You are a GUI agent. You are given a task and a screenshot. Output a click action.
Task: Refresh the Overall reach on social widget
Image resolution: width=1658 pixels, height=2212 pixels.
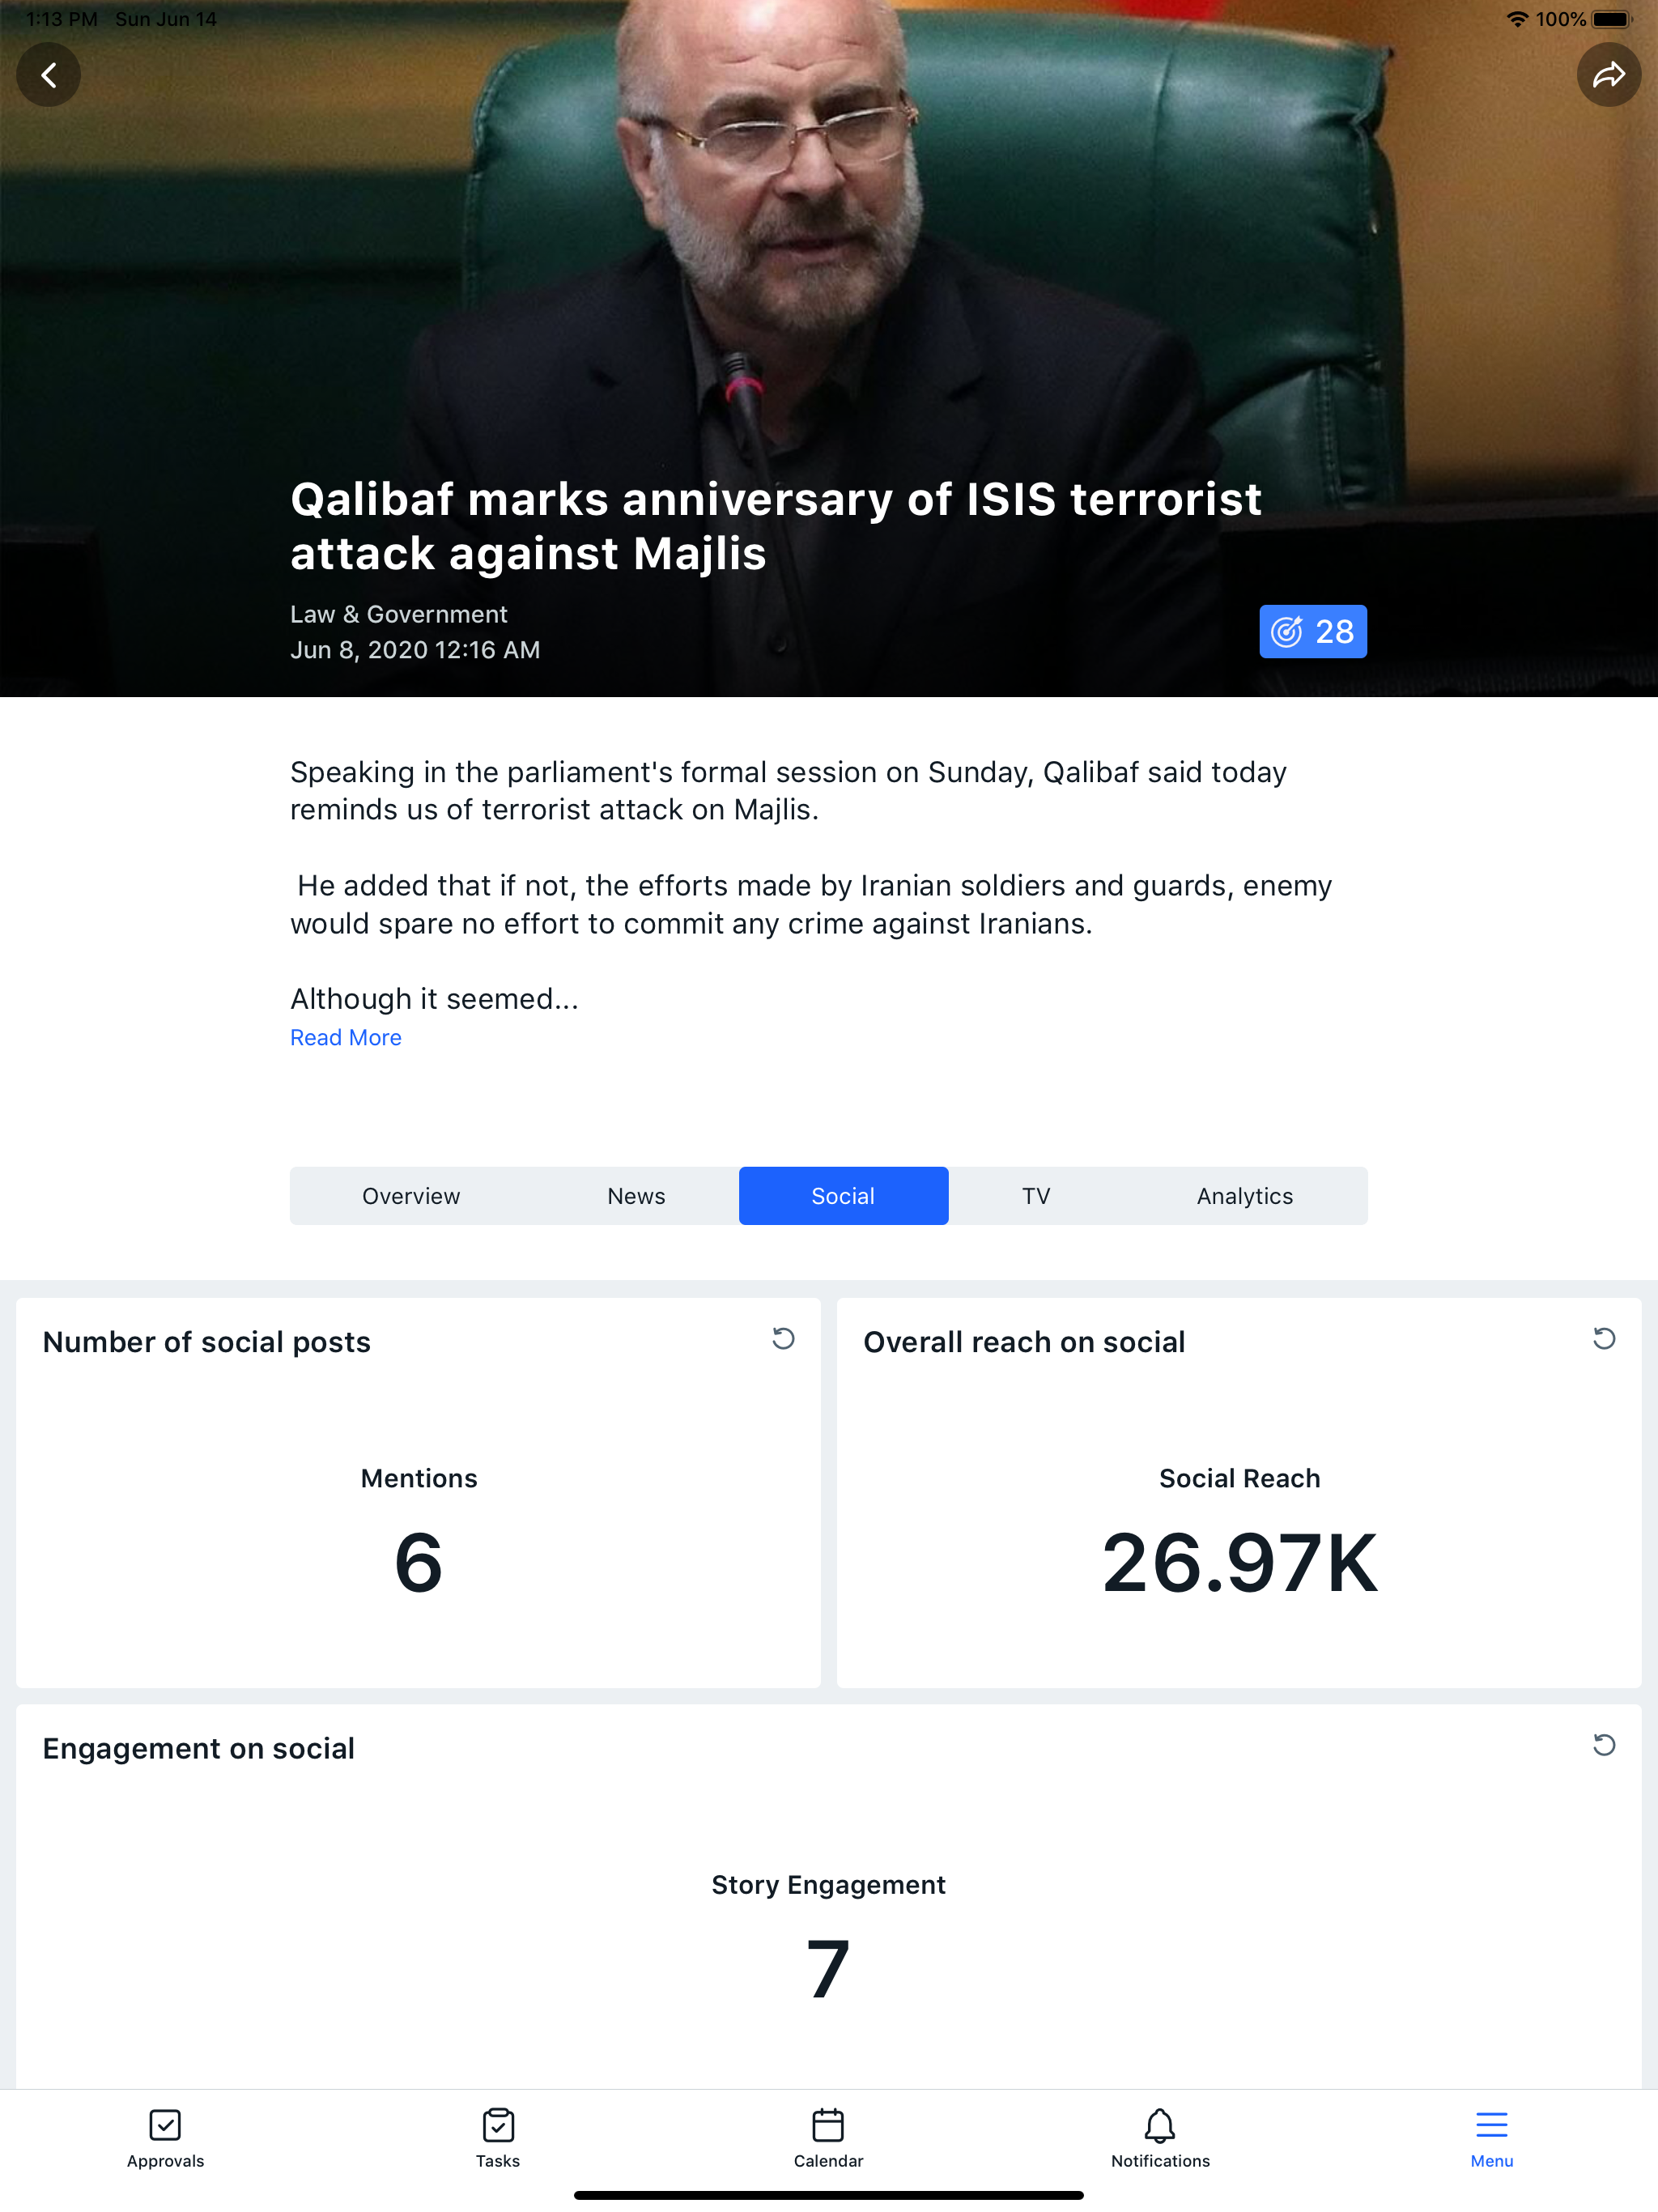pyautogui.click(x=1605, y=1339)
